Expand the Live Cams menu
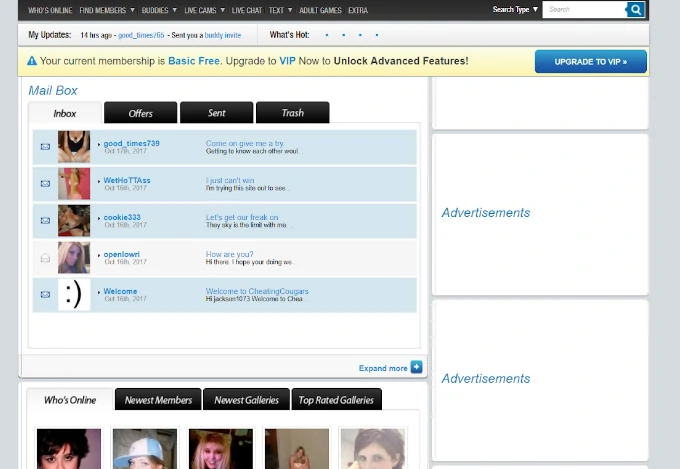 204,10
